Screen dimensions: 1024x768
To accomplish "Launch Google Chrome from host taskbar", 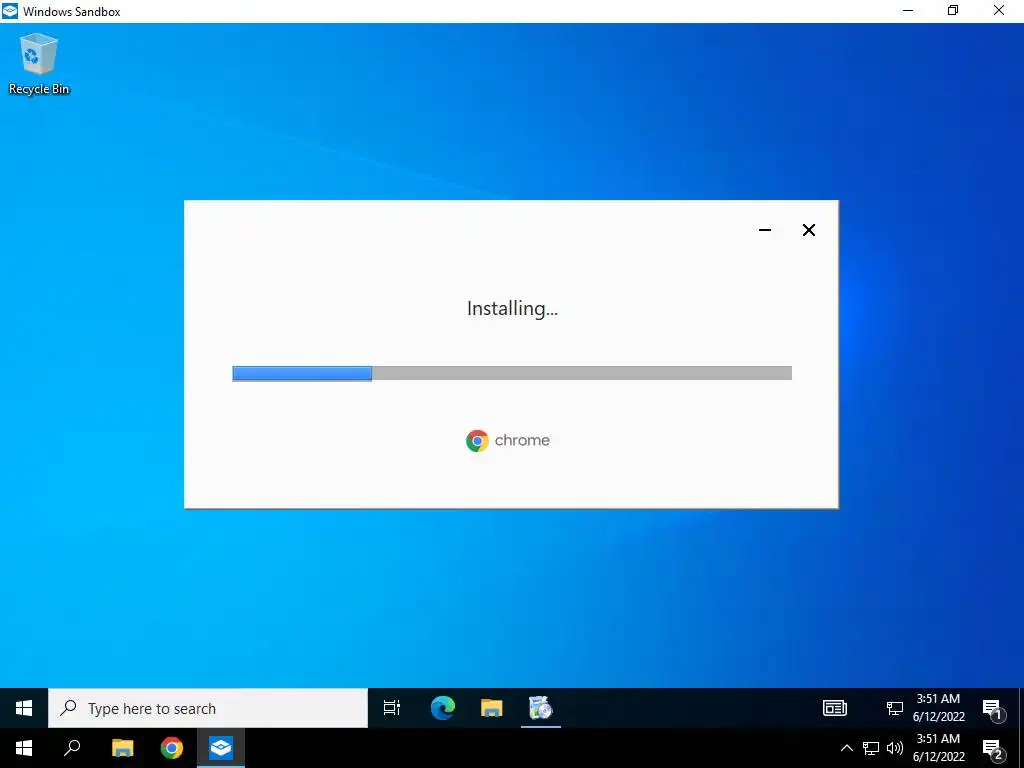I will tap(172, 748).
